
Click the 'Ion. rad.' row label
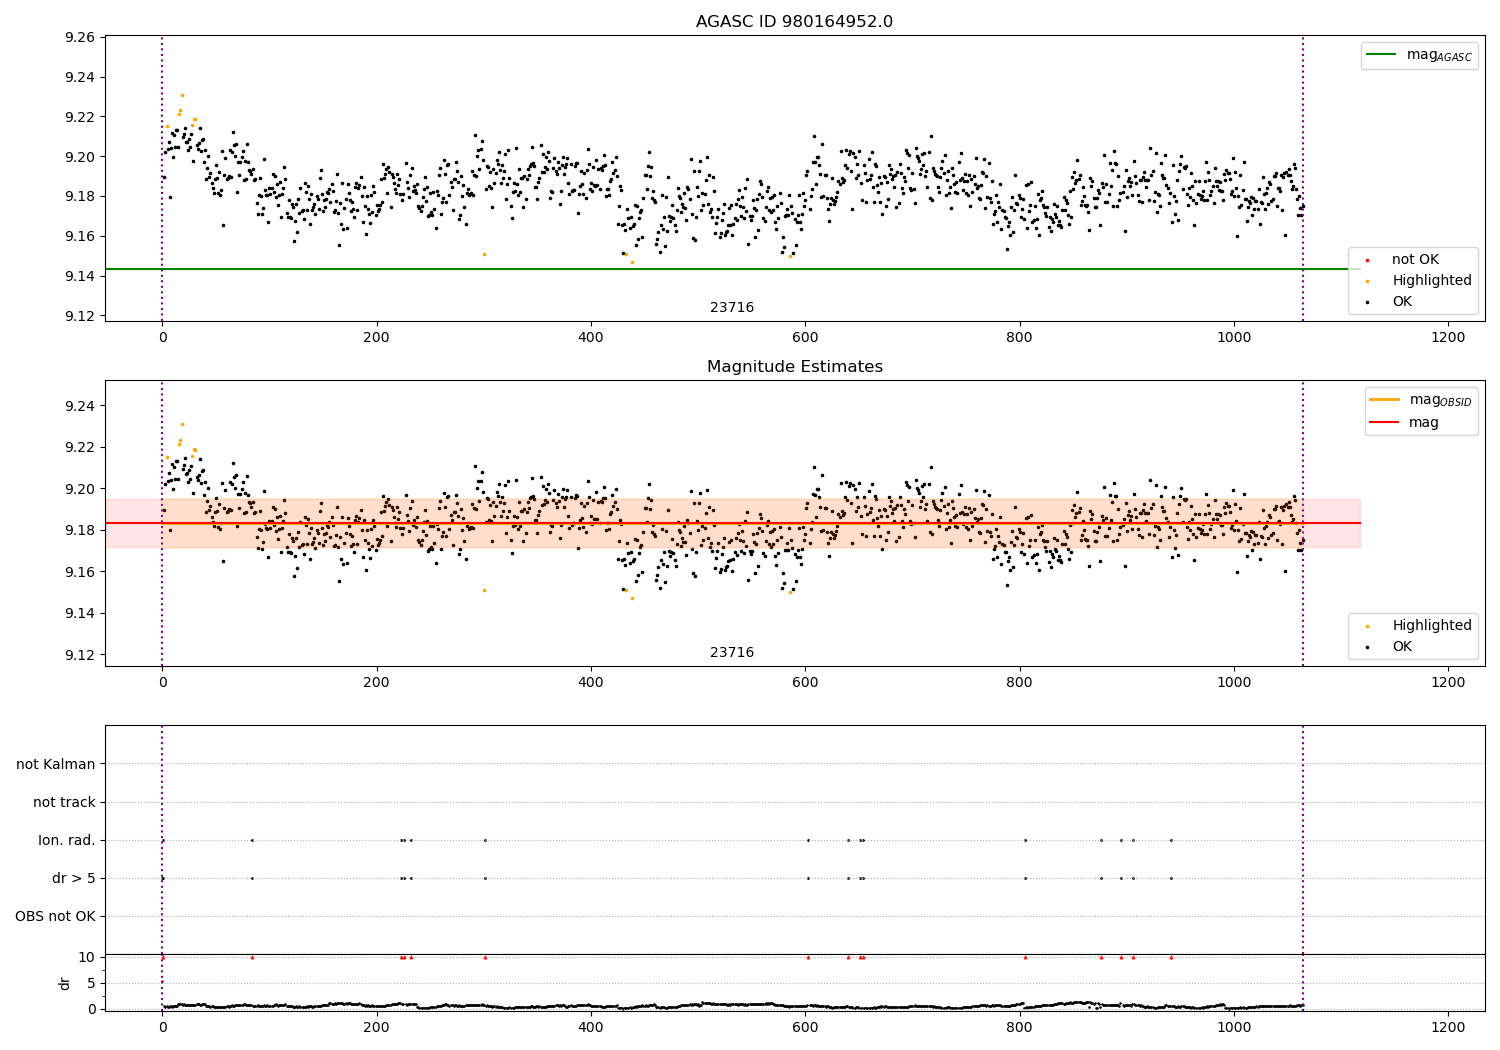pyautogui.click(x=67, y=840)
